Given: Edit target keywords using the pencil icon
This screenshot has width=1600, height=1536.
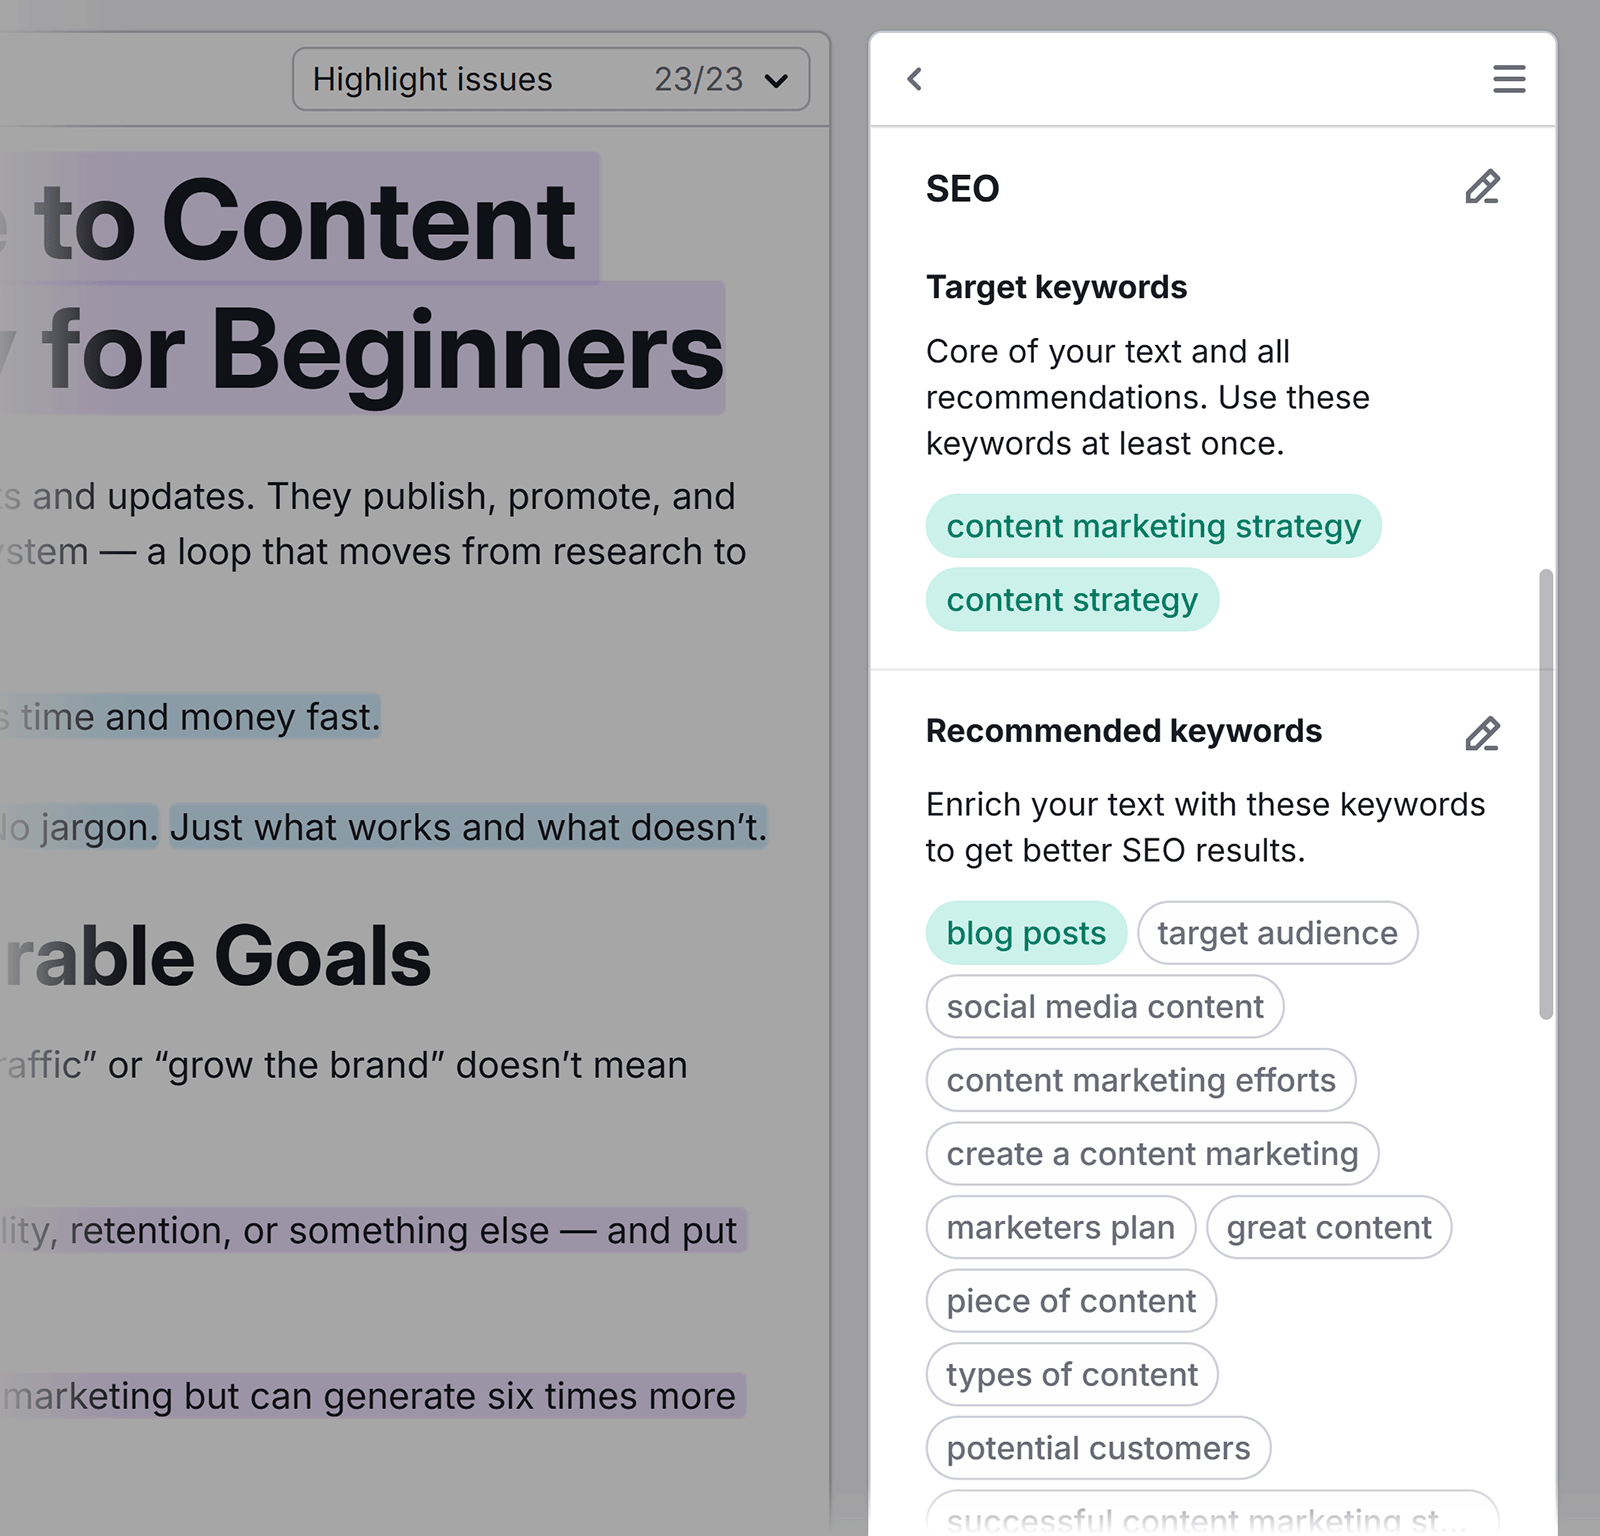Looking at the screenshot, I should click(x=1483, y=188).
